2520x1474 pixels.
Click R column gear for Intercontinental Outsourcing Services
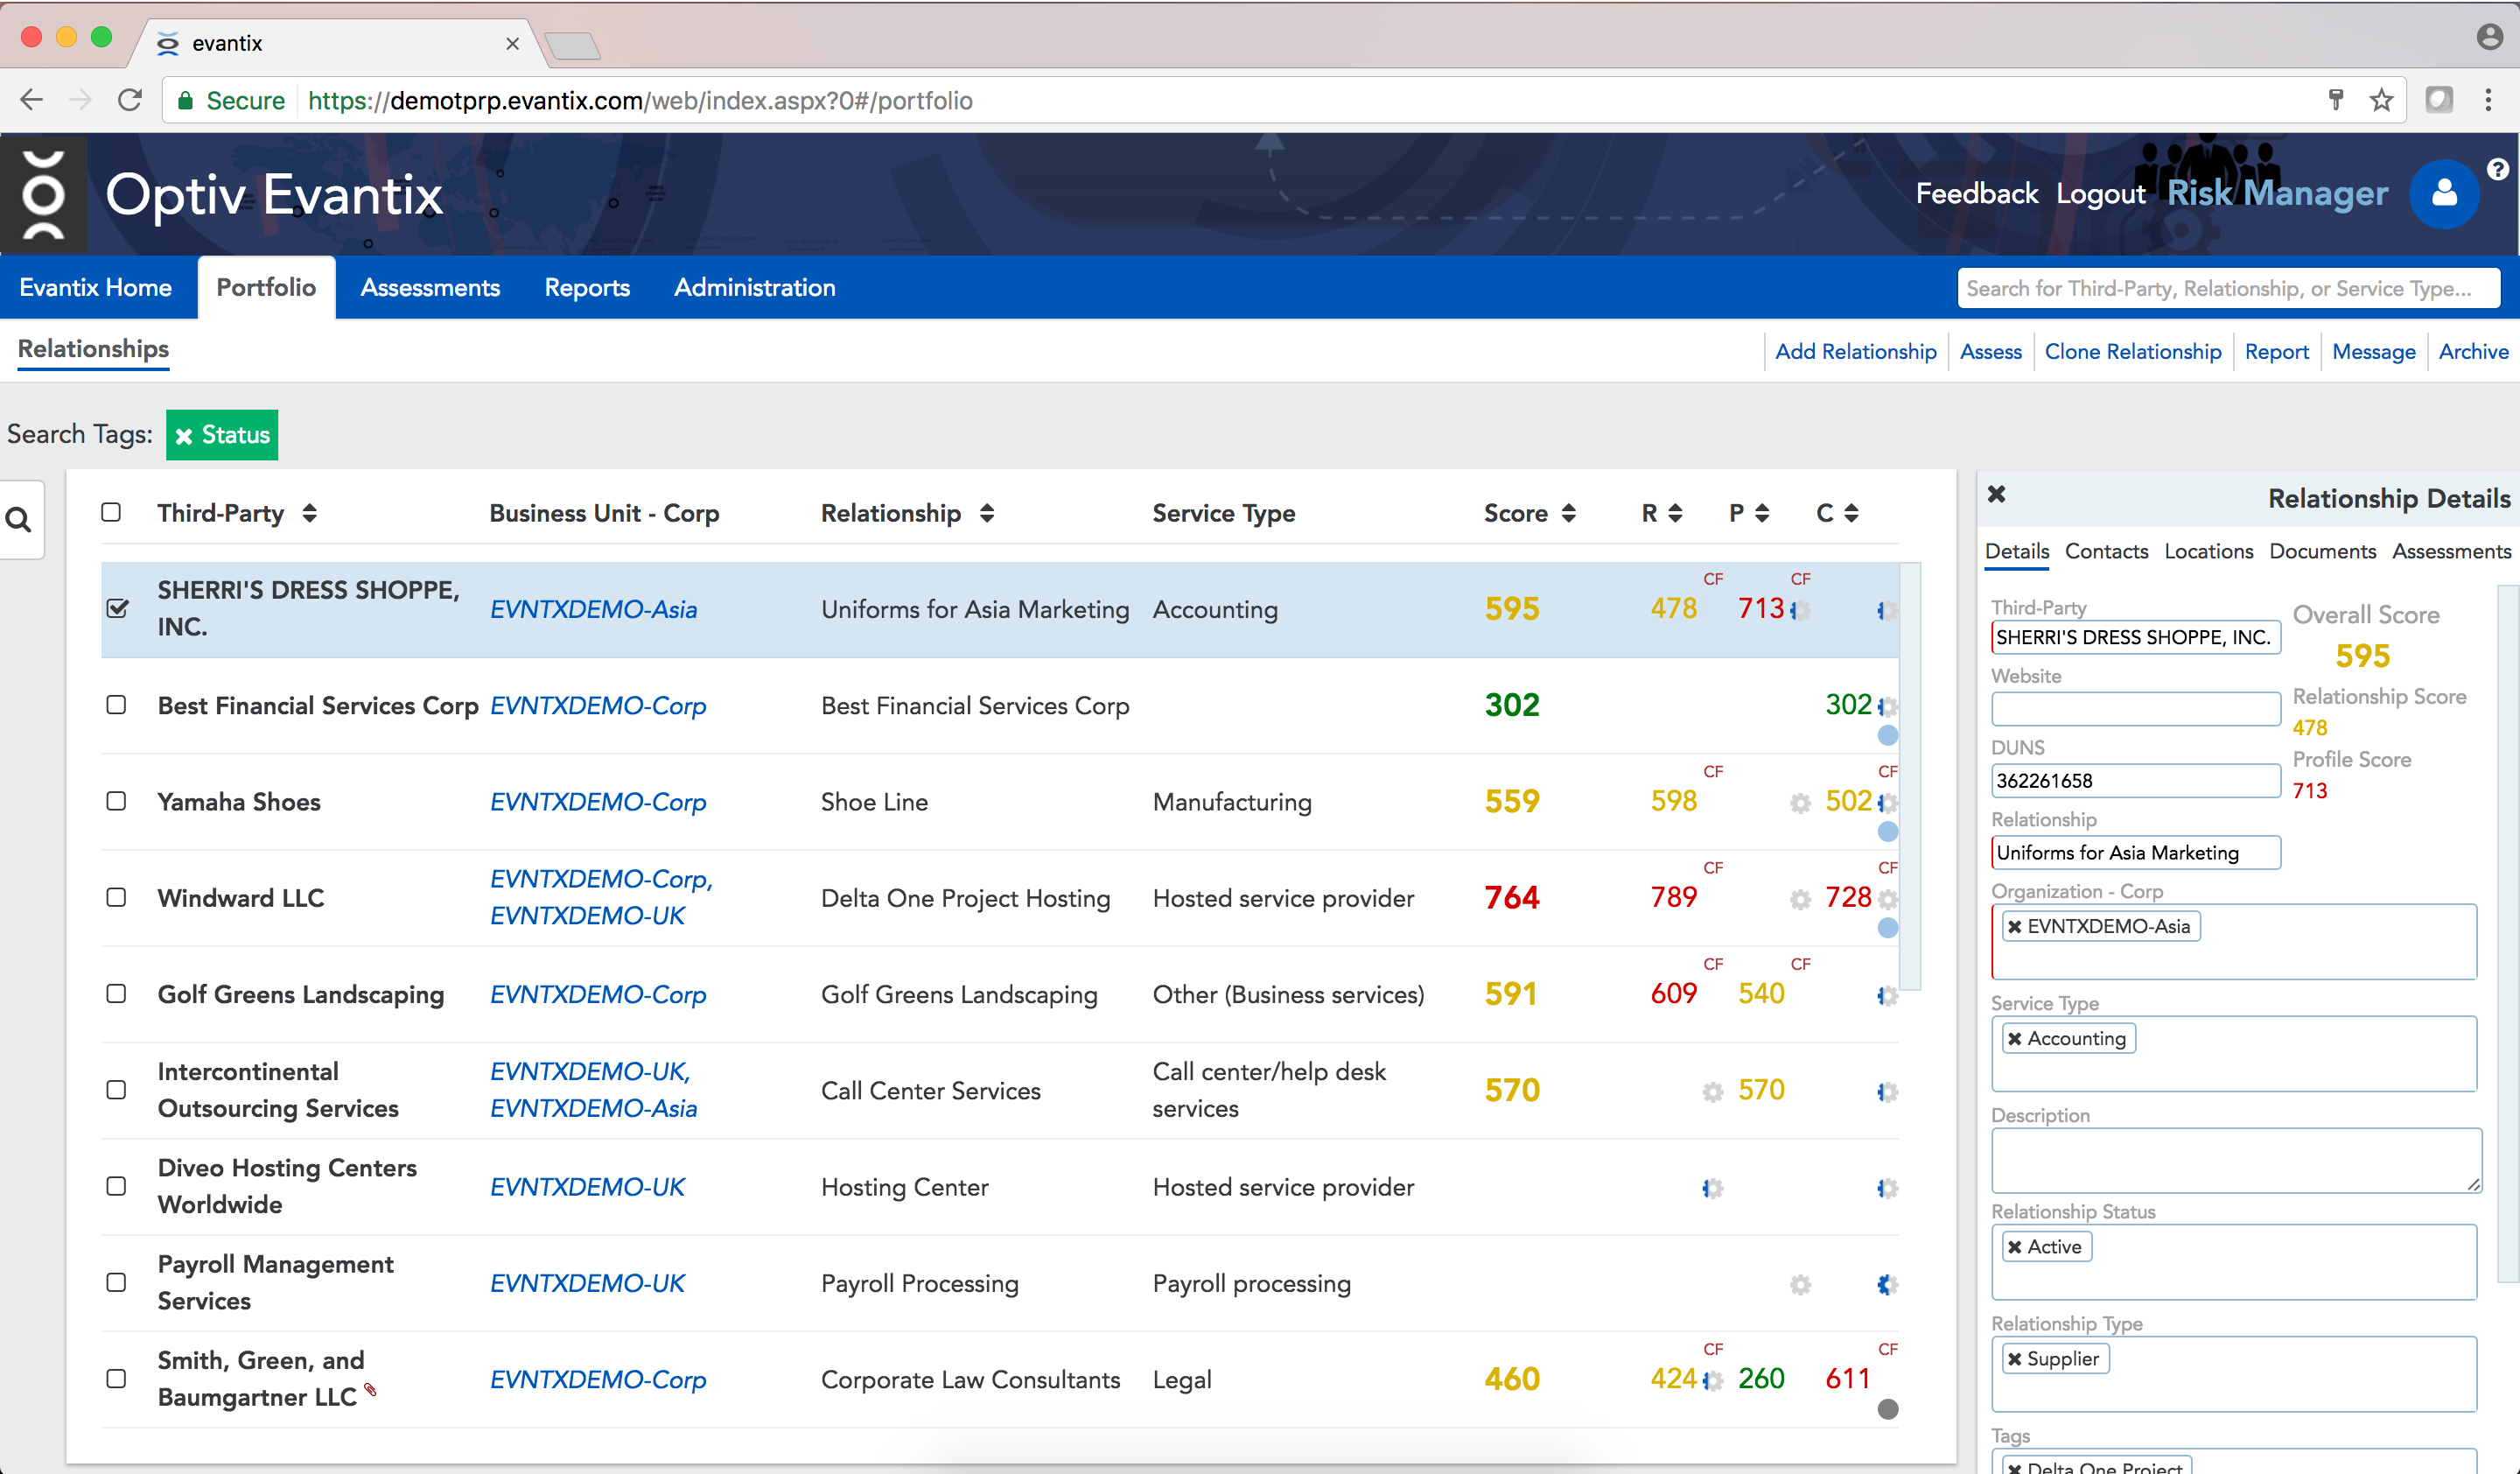pyautogui.click(x=1713, y=1092)
